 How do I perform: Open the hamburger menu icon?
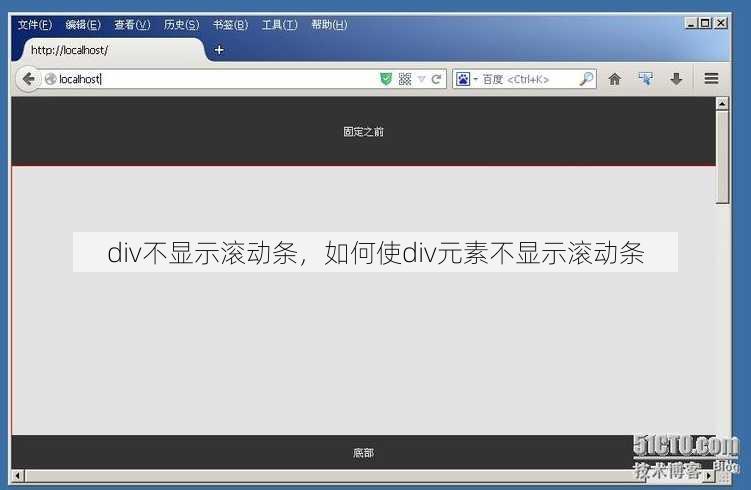(x=711, y=79)
